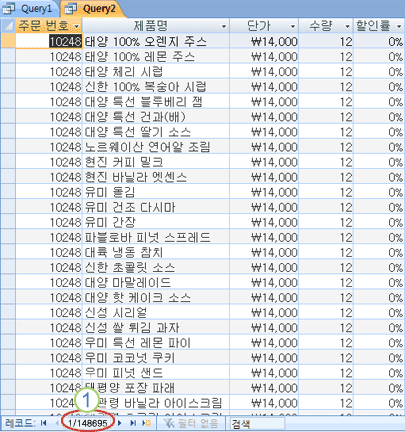Click the select-all corner box of the datasheet
Image resolution: width=405 pixels, height=432 pixels.
coord(8,26)
